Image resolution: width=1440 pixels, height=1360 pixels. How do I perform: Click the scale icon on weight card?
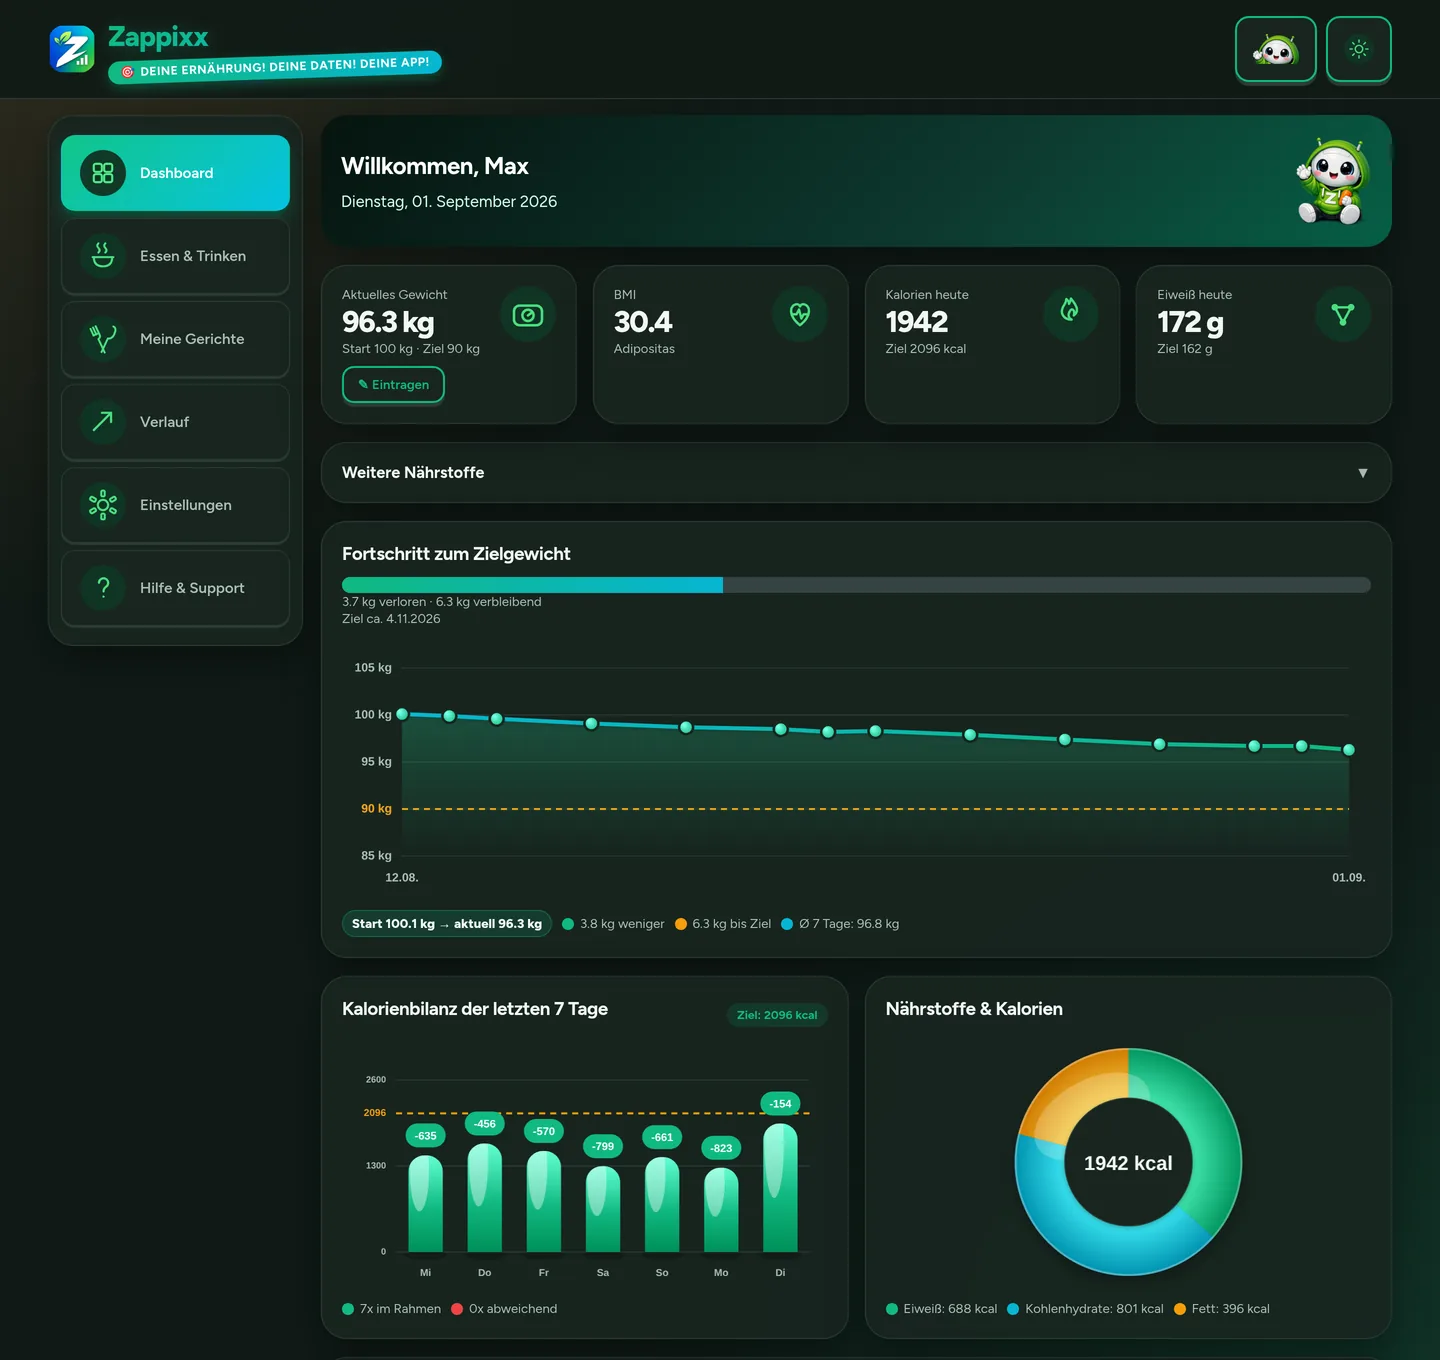coord(527,315)
